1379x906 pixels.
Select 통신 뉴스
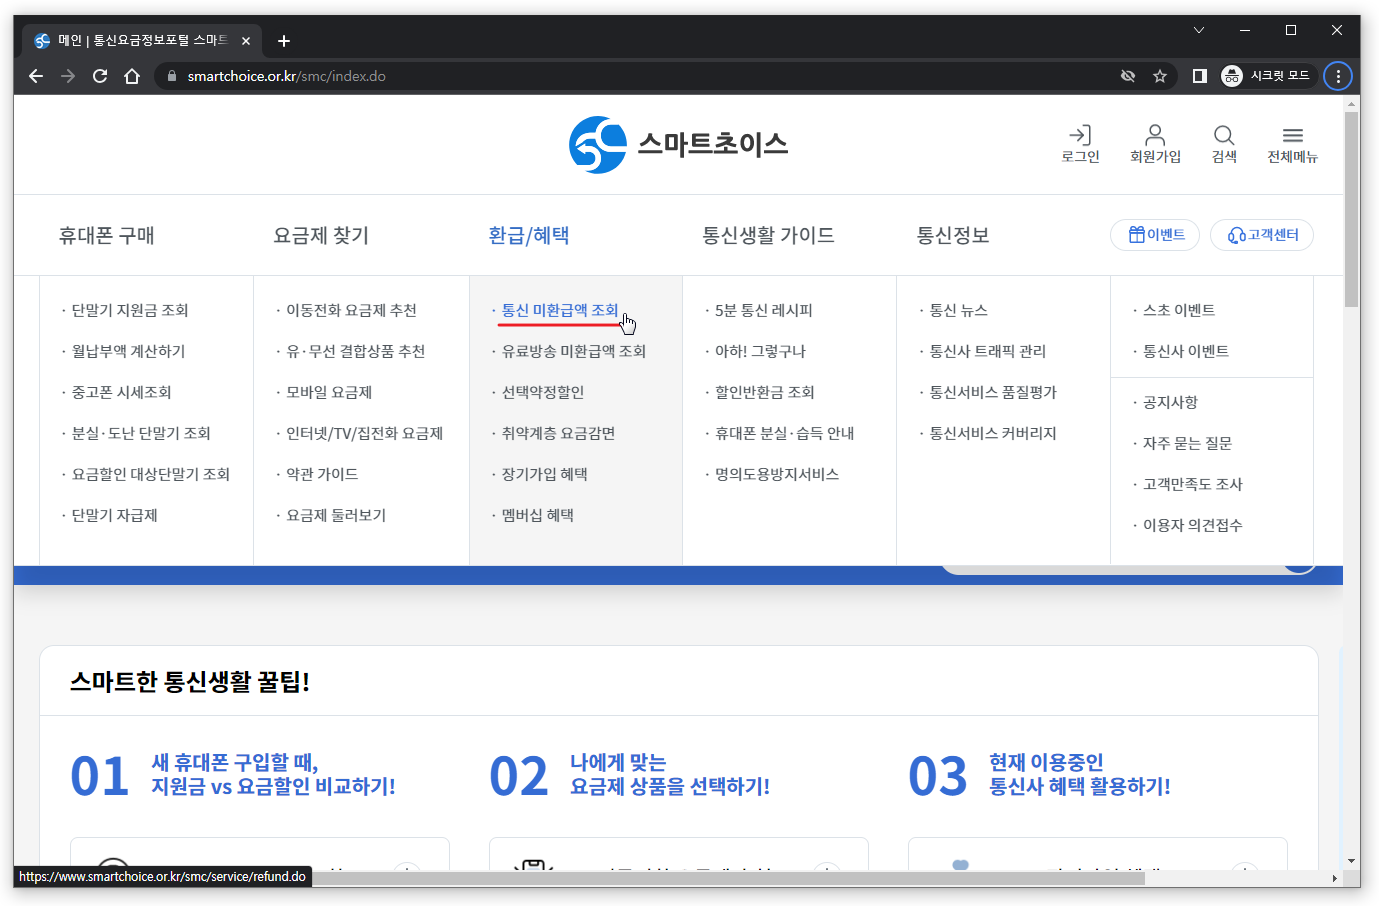(959, 310)
